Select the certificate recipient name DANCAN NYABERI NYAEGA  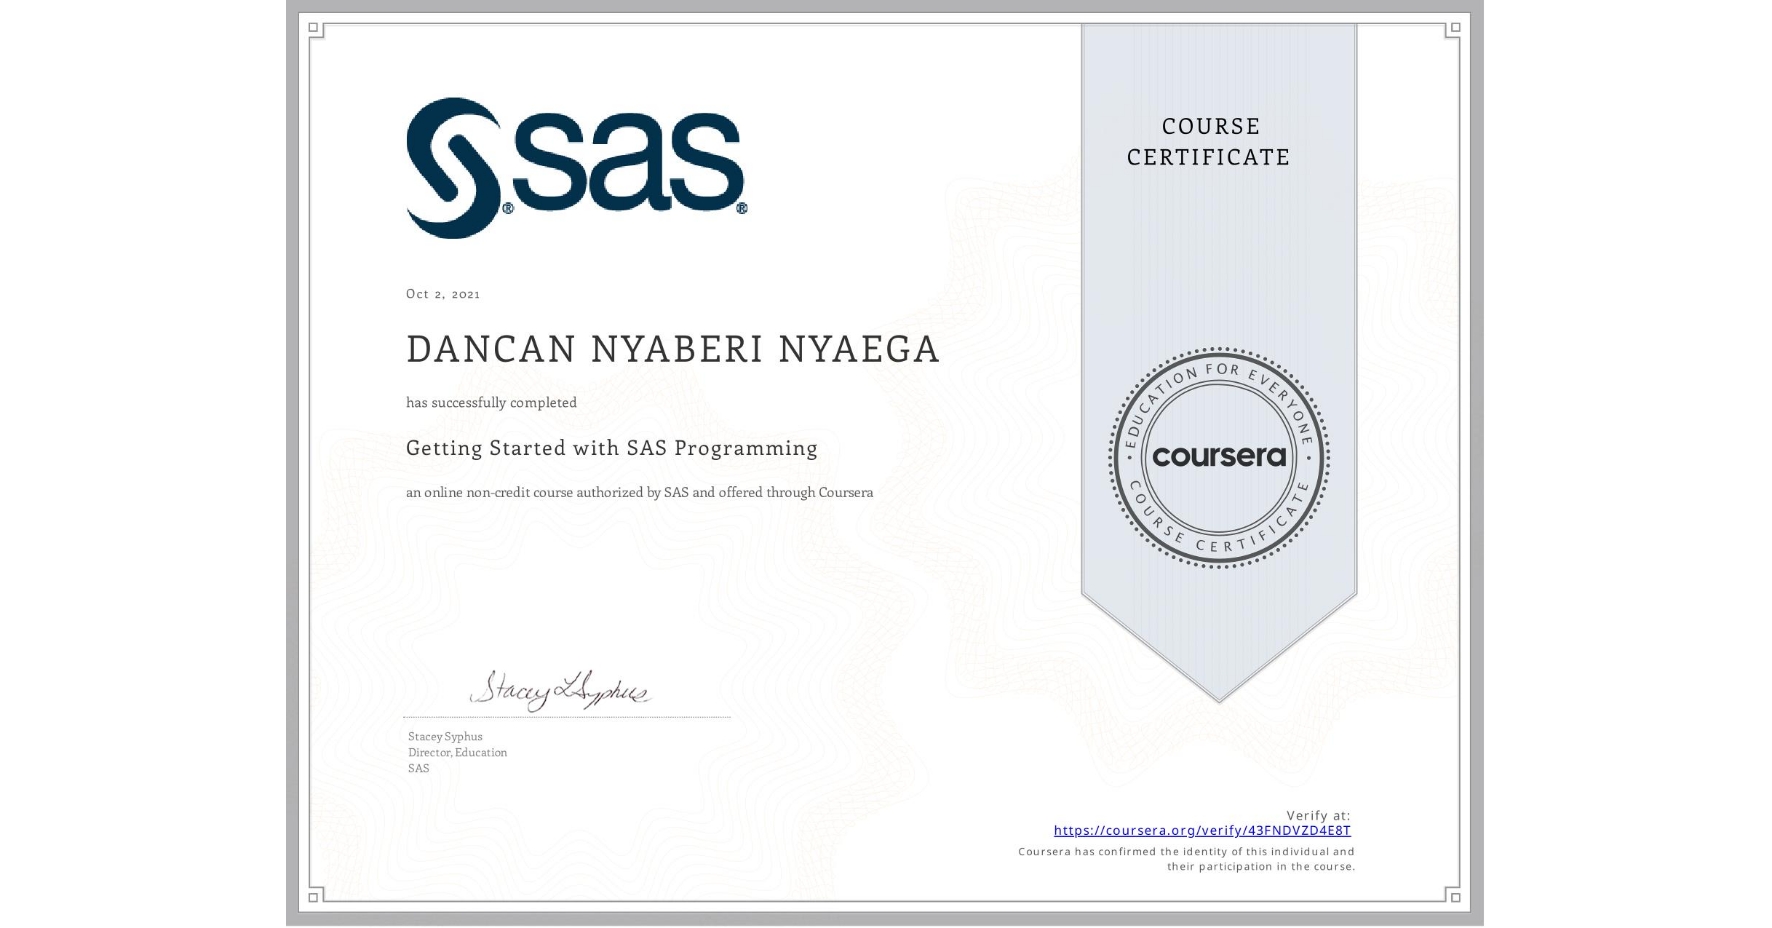coord(672,349)
